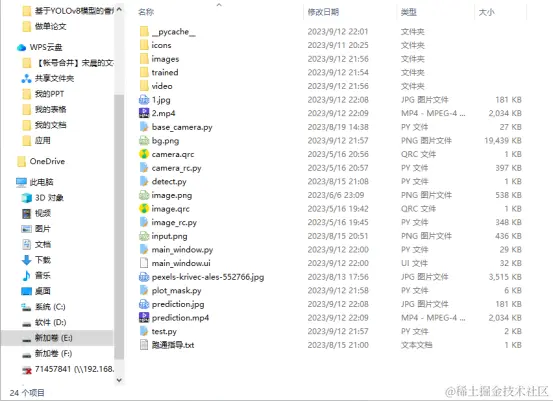Select file name pexels-krivec-ales-552766.jpg
553x402 pixels.
(208, 277)
